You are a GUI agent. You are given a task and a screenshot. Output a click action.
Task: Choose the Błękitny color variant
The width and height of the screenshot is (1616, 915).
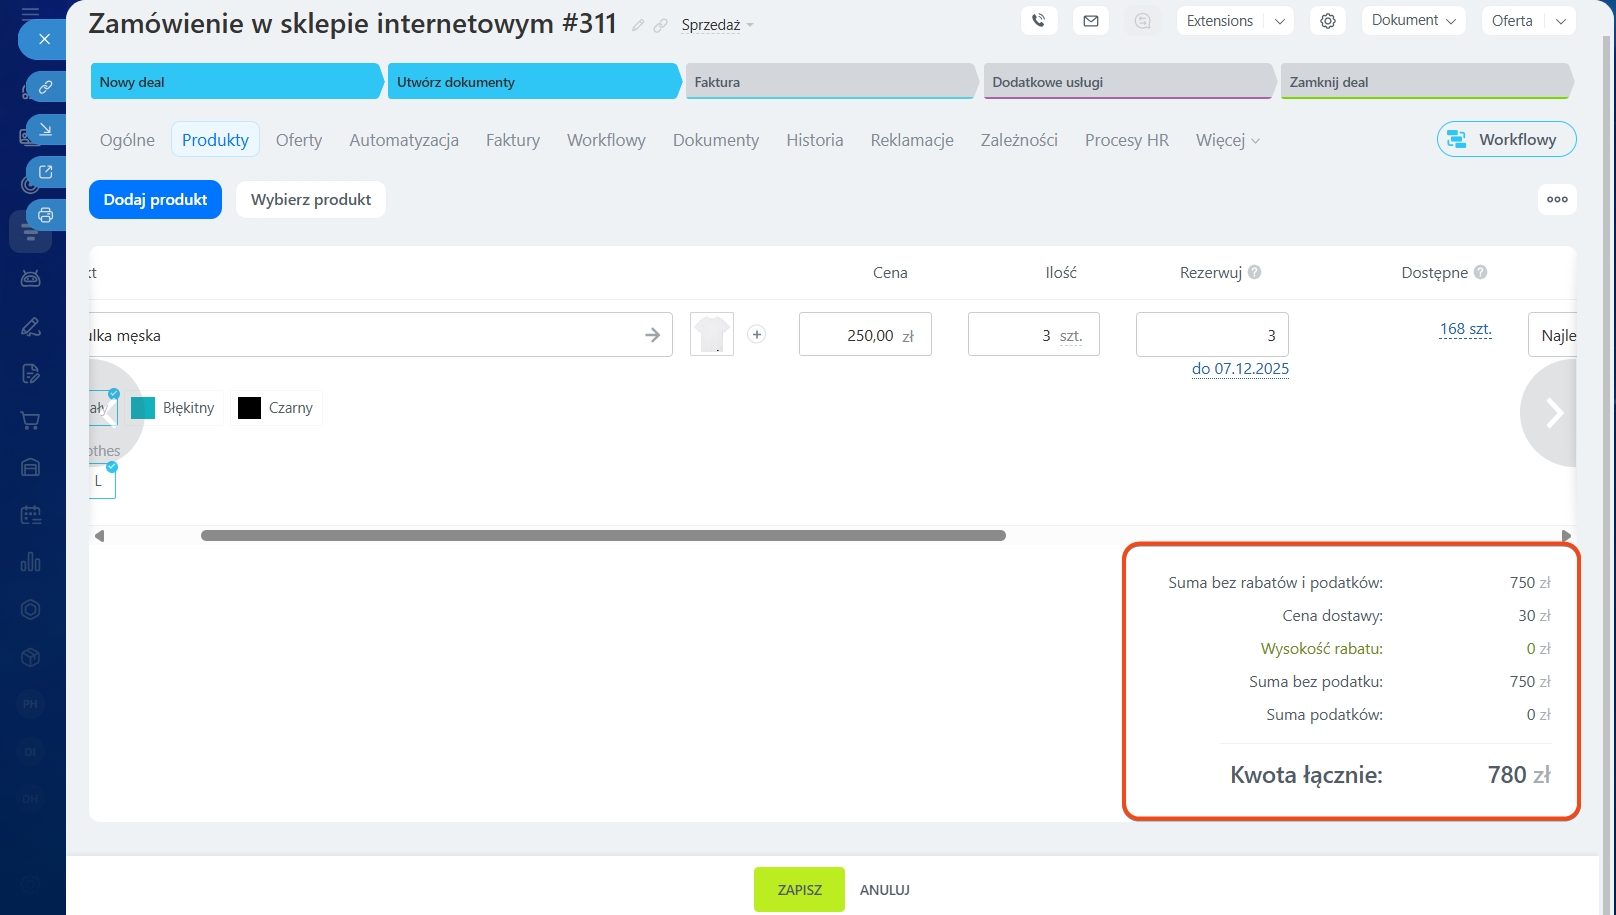click(174, 408)
